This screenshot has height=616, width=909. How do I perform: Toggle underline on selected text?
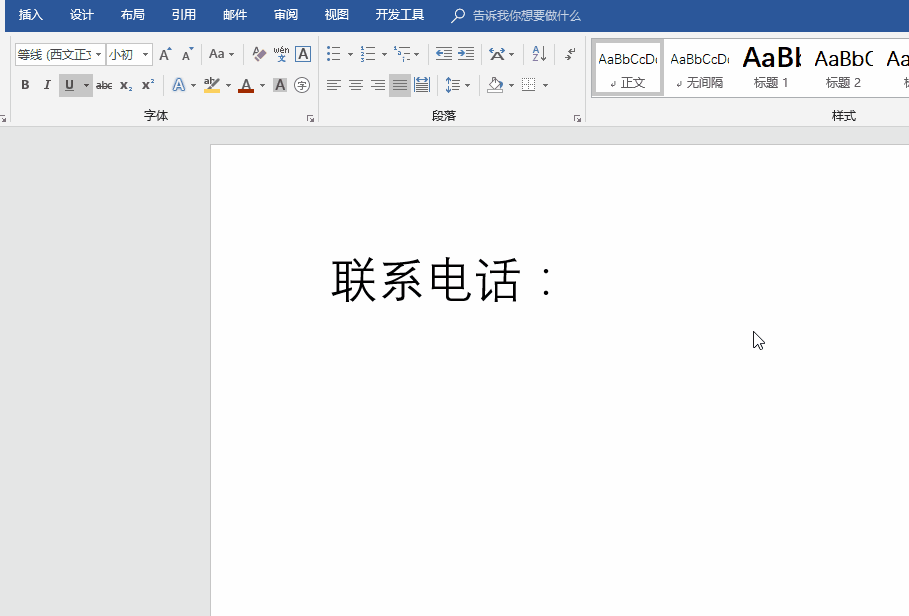pyautogui.click(x=68, y=86)
